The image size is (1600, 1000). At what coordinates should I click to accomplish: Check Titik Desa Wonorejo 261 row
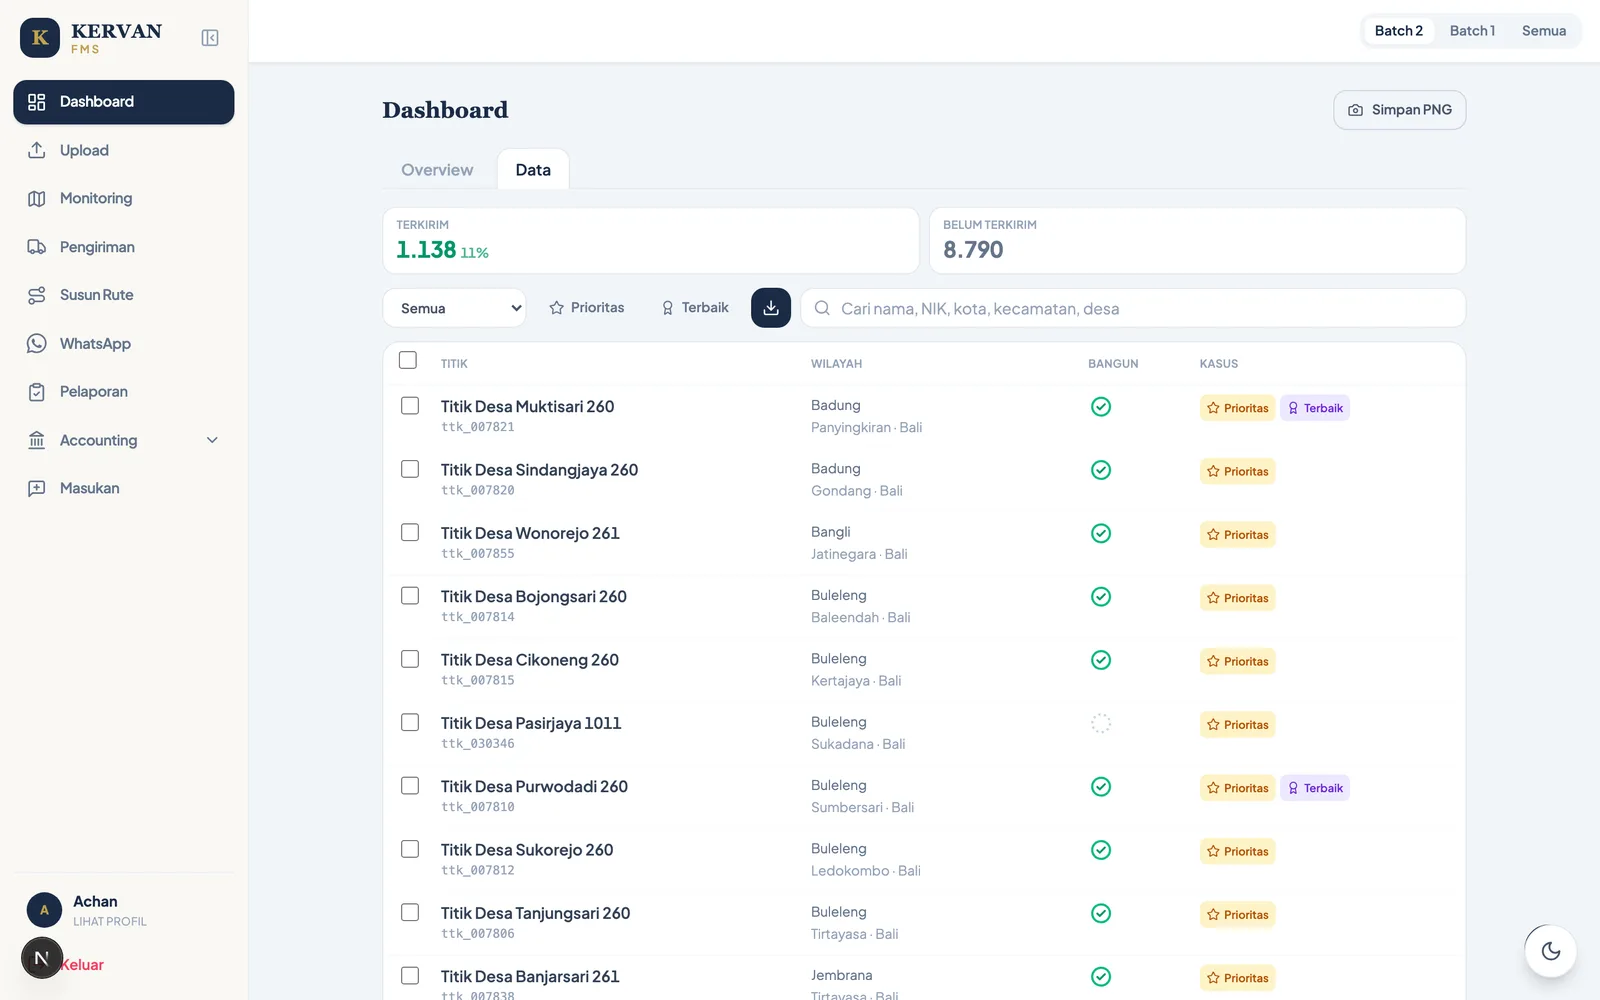(x=410, y=532)
